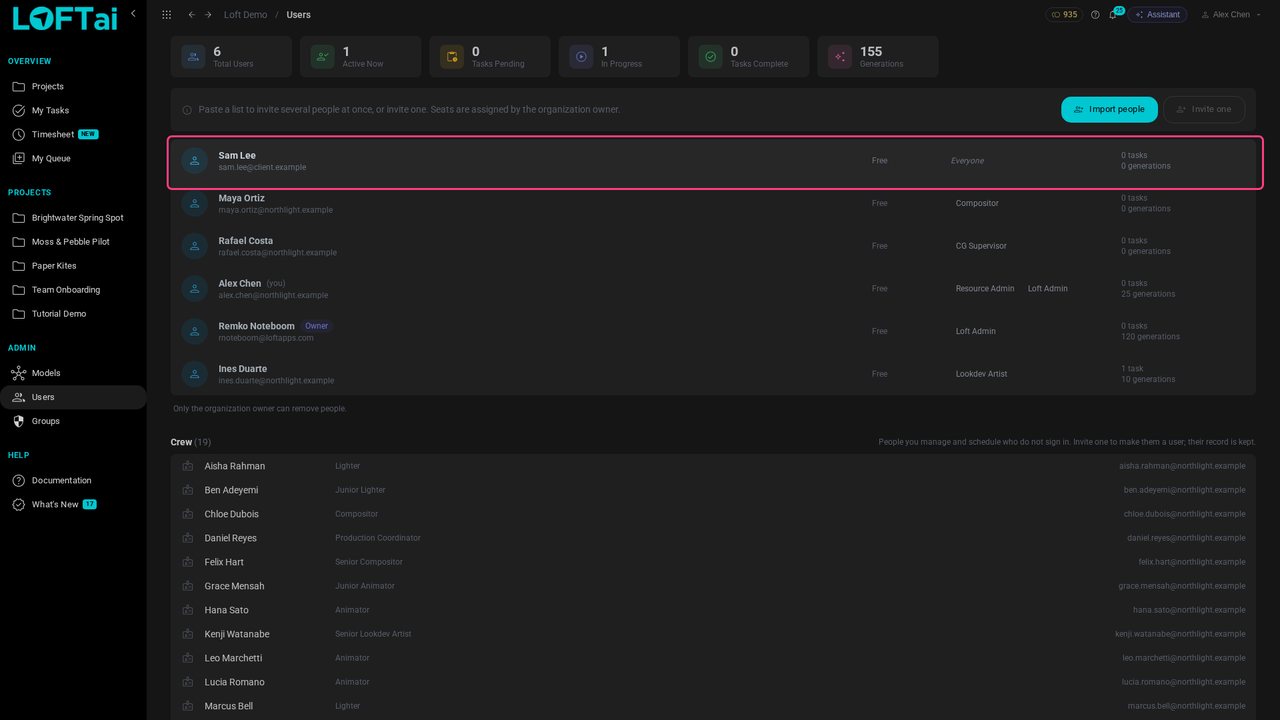Screen dimensions: 1280x720
Task: Click the crew badge icon beside Aisha Rahman
Action: [x=187, y=466]
